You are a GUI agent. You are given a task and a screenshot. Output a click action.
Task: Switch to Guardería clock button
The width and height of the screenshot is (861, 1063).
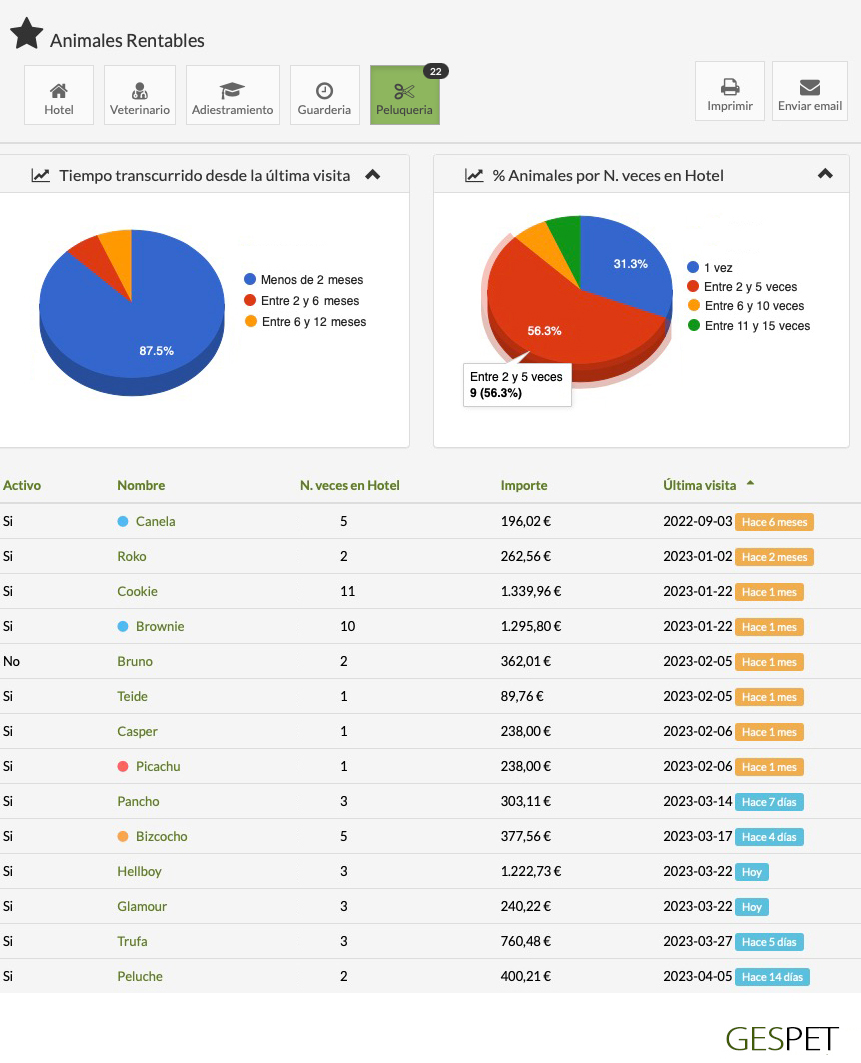[324, 96]
